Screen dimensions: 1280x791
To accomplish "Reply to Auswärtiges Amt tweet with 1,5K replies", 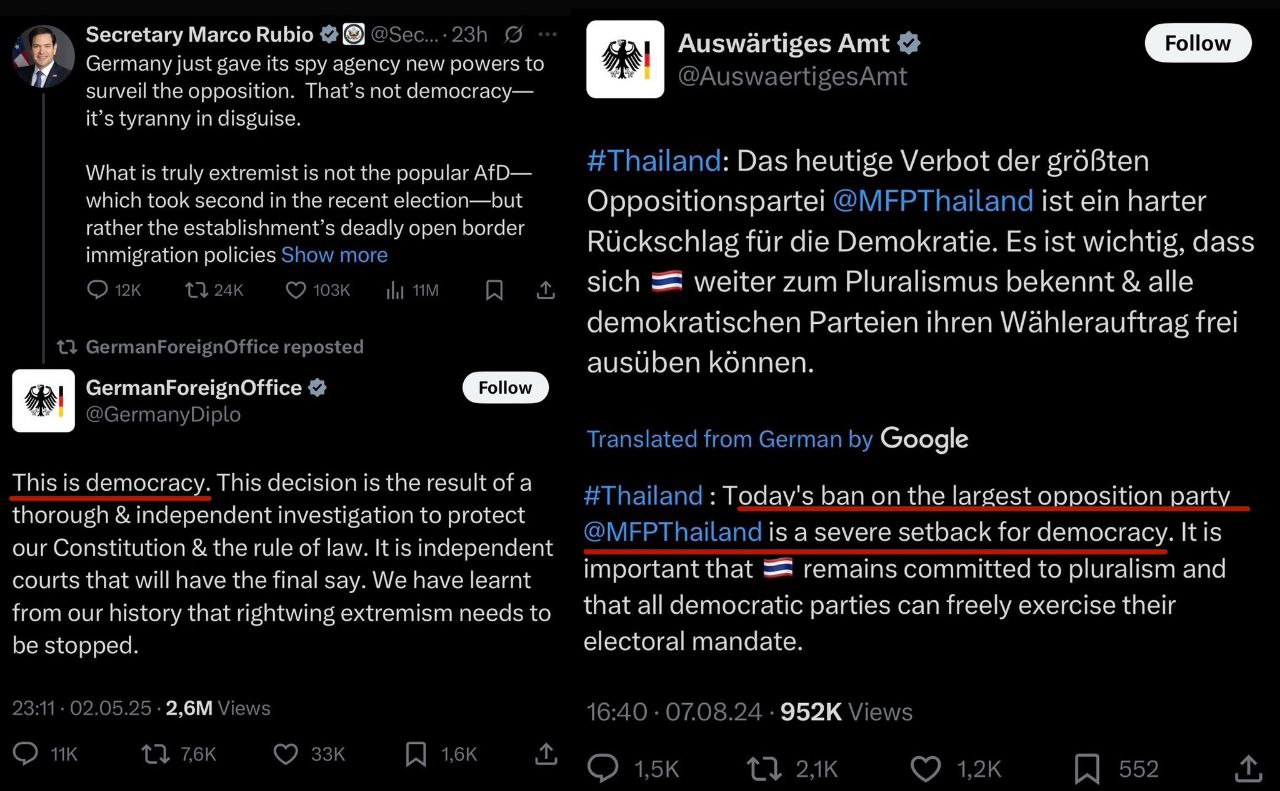I will point(603,768).
